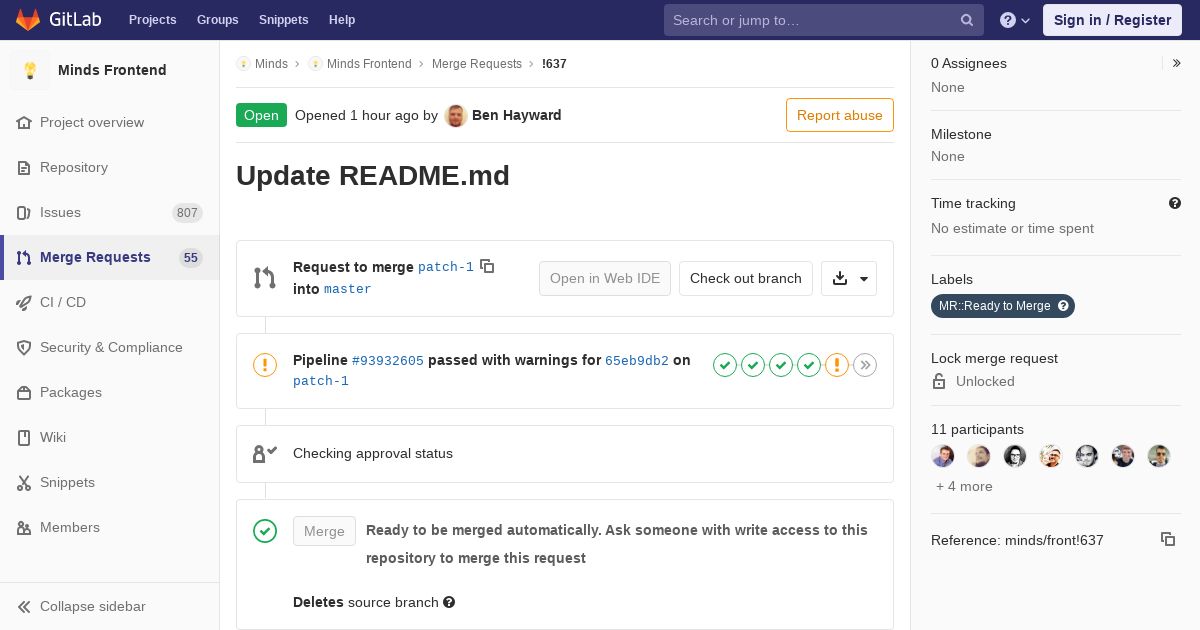Open Repository in sidebar
The image size is (1200, 630).
coord(110,167)
